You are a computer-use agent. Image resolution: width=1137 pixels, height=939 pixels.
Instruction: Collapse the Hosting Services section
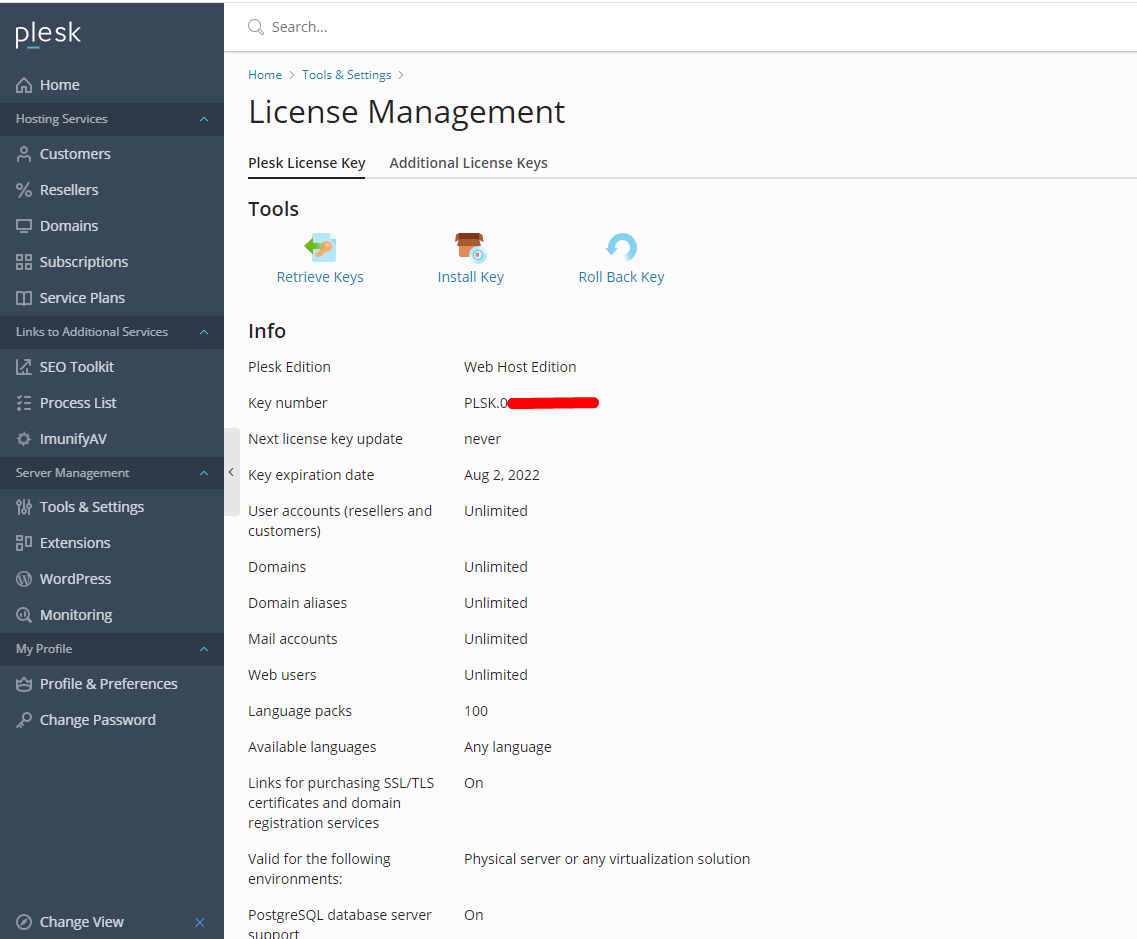click(204, 119)
